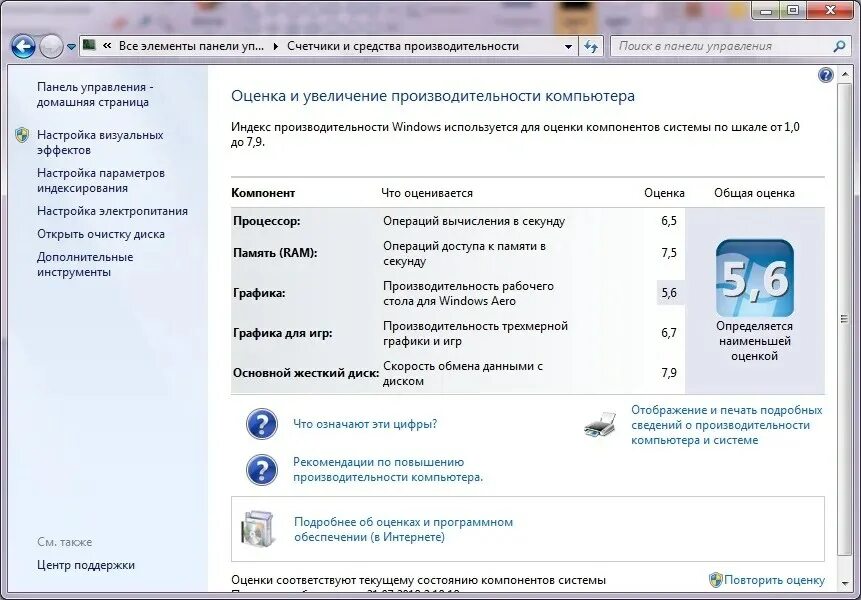
Task: Expand the arrow after 'Все элементы панели уп...'
Action: 276,46
